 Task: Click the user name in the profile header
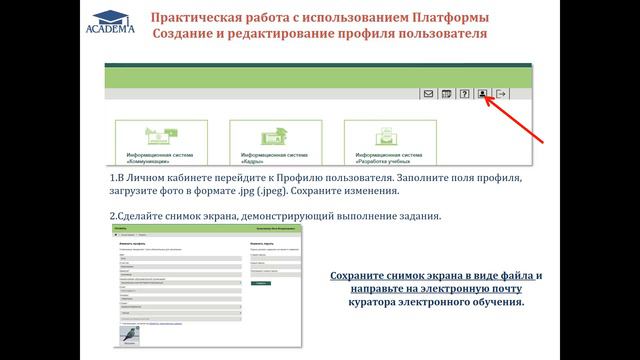[x=276, y=229]
